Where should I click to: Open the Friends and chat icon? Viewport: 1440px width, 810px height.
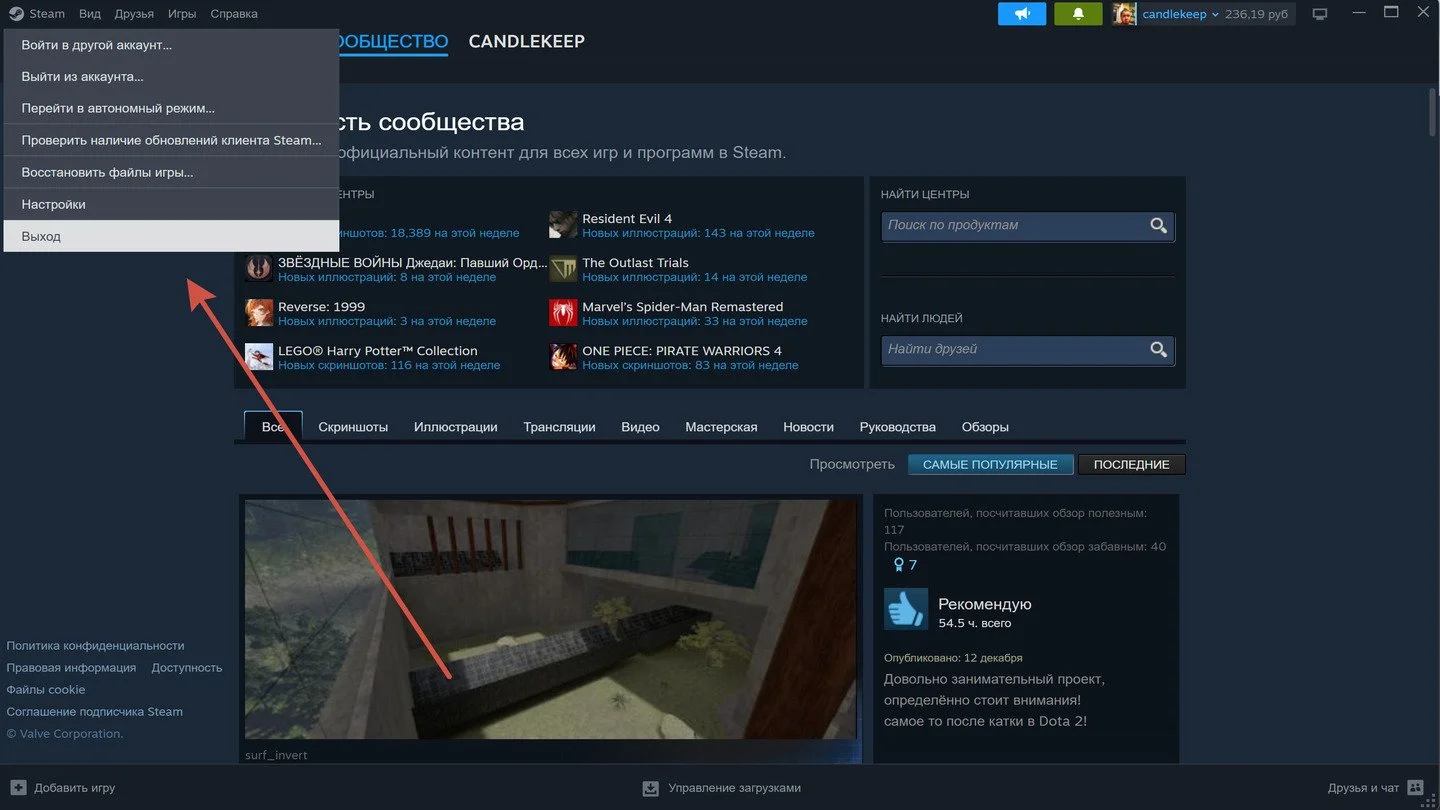1415,787
